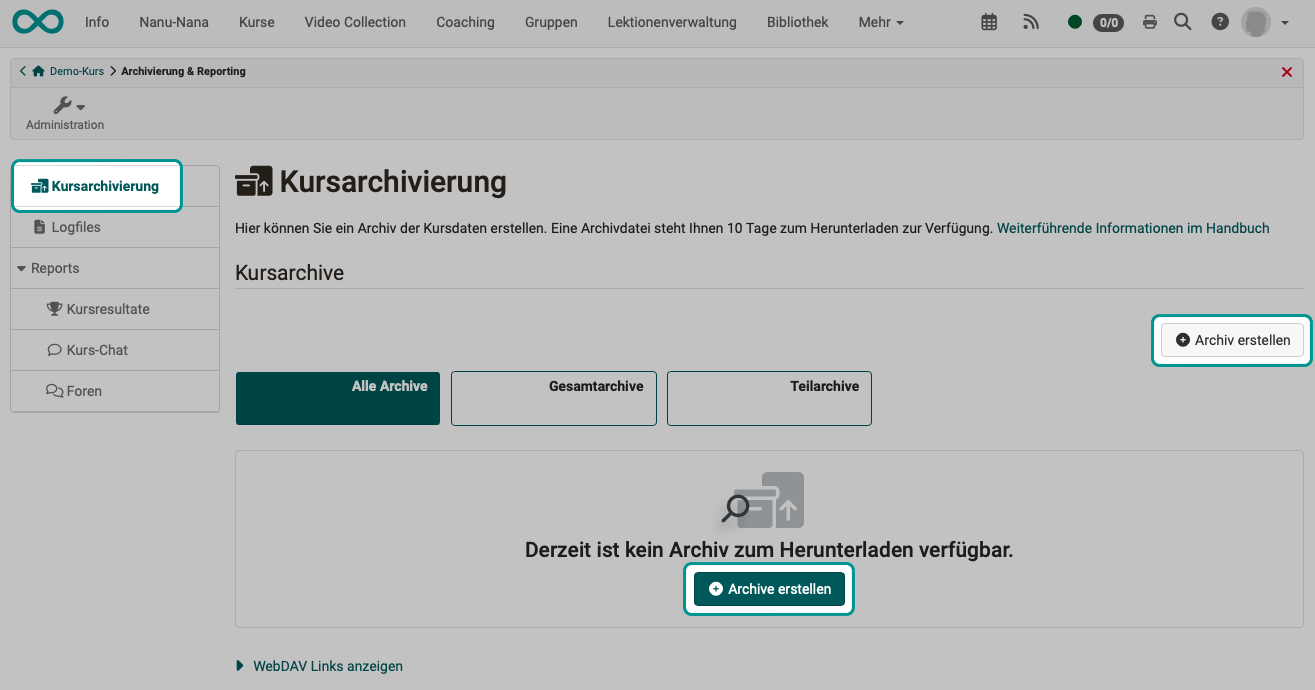Select the Alle Archive filter tab
Viewport: 1315px width, 690px height.
point(338,398)
